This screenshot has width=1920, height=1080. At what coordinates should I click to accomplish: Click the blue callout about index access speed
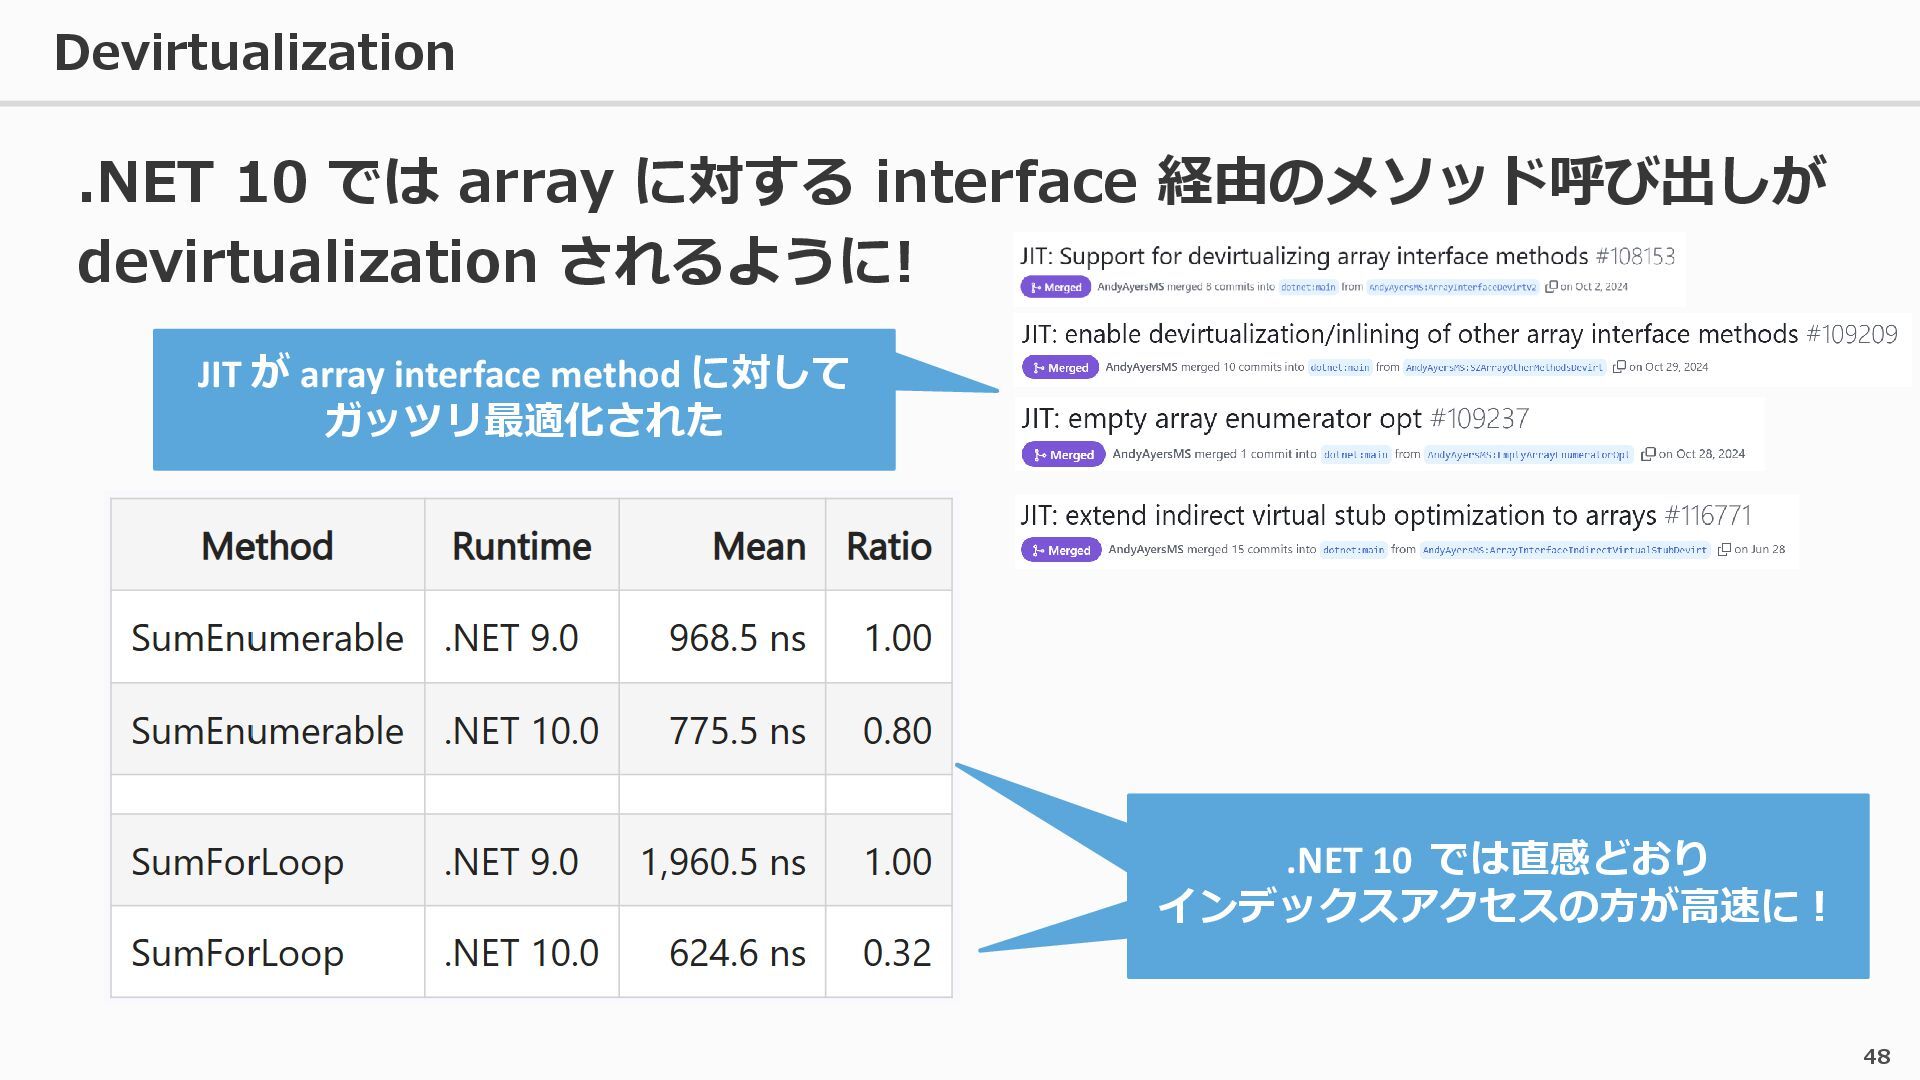point(1497,885)
